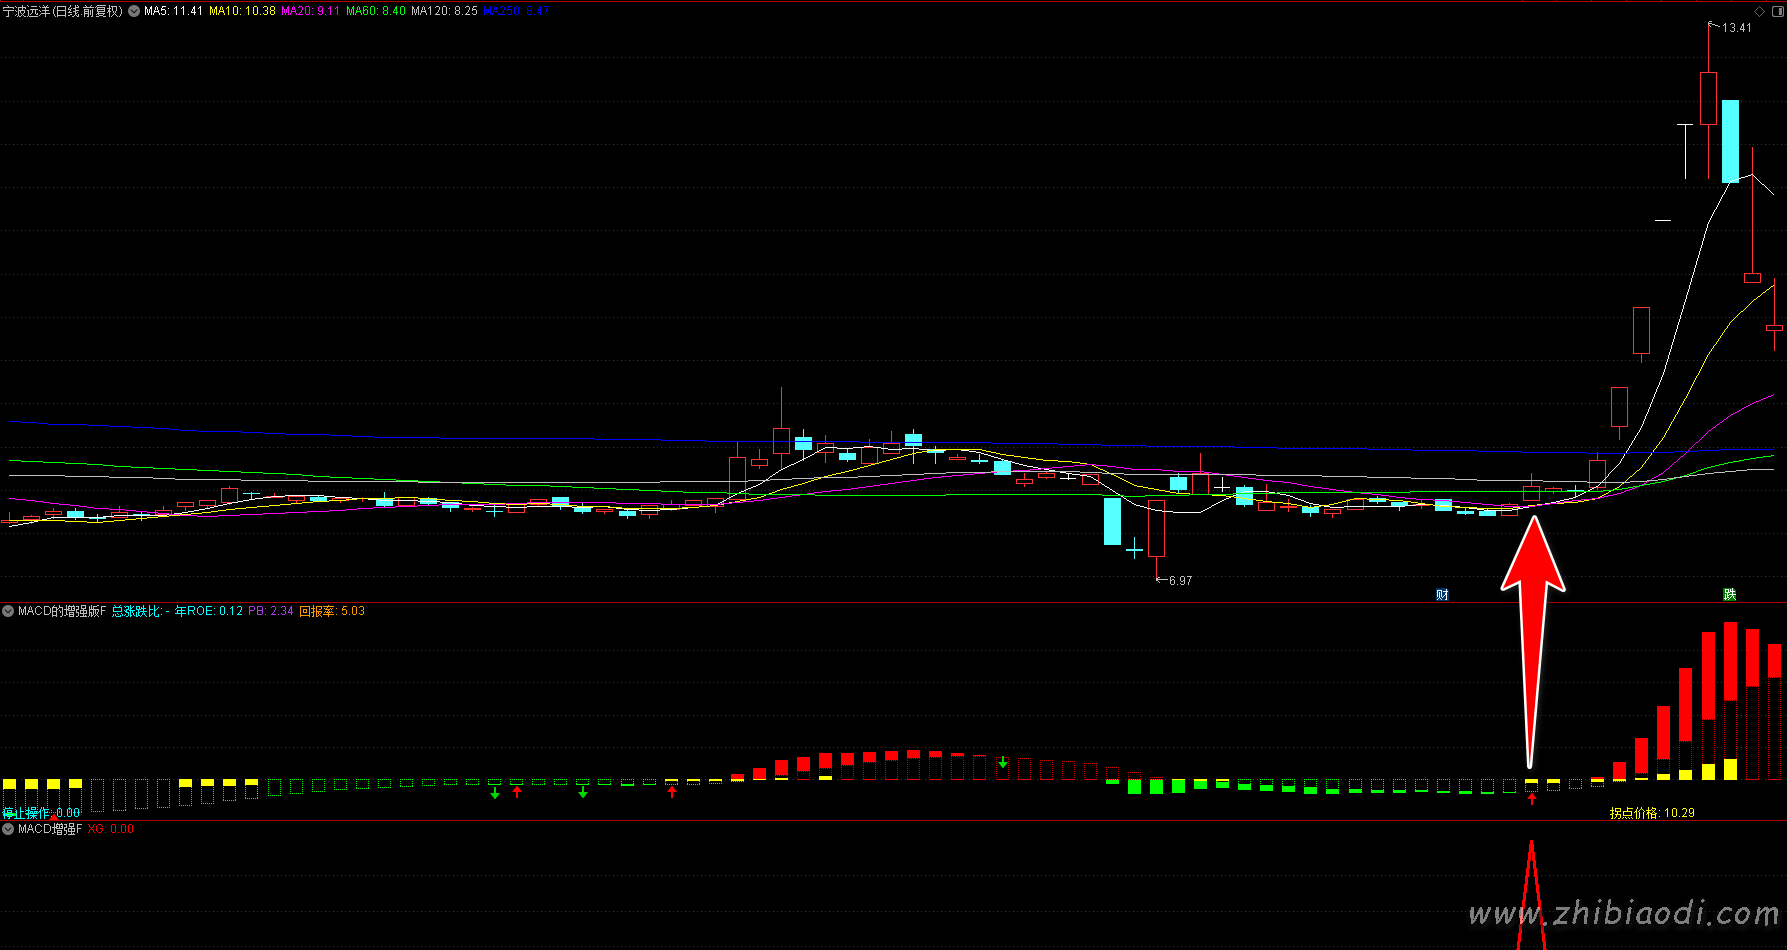Screen dimensions: 1787x950
Task: Open the MACD增强F indicator dropdown
Action: [9, 829]
